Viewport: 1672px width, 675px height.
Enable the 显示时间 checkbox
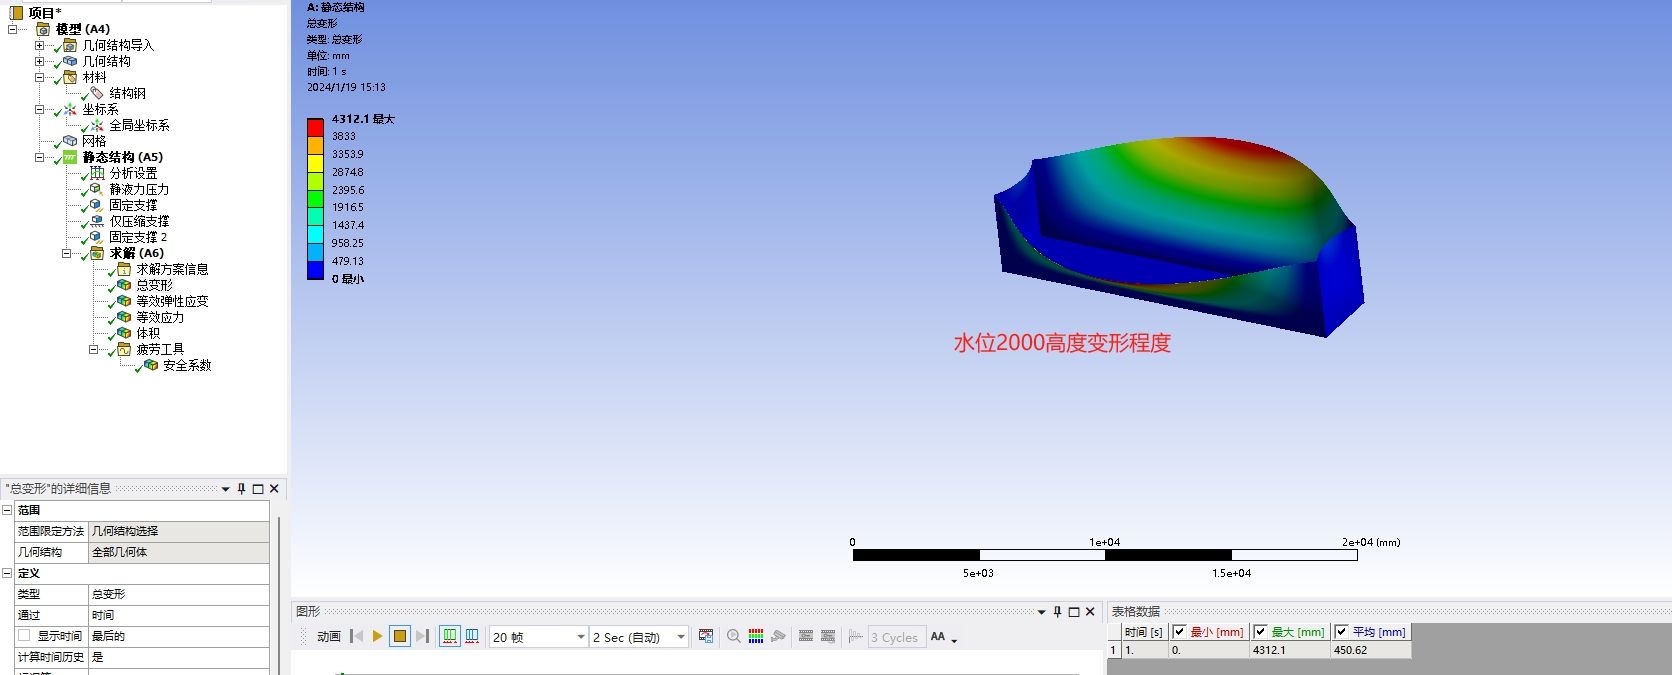click(x=24, y=636)
